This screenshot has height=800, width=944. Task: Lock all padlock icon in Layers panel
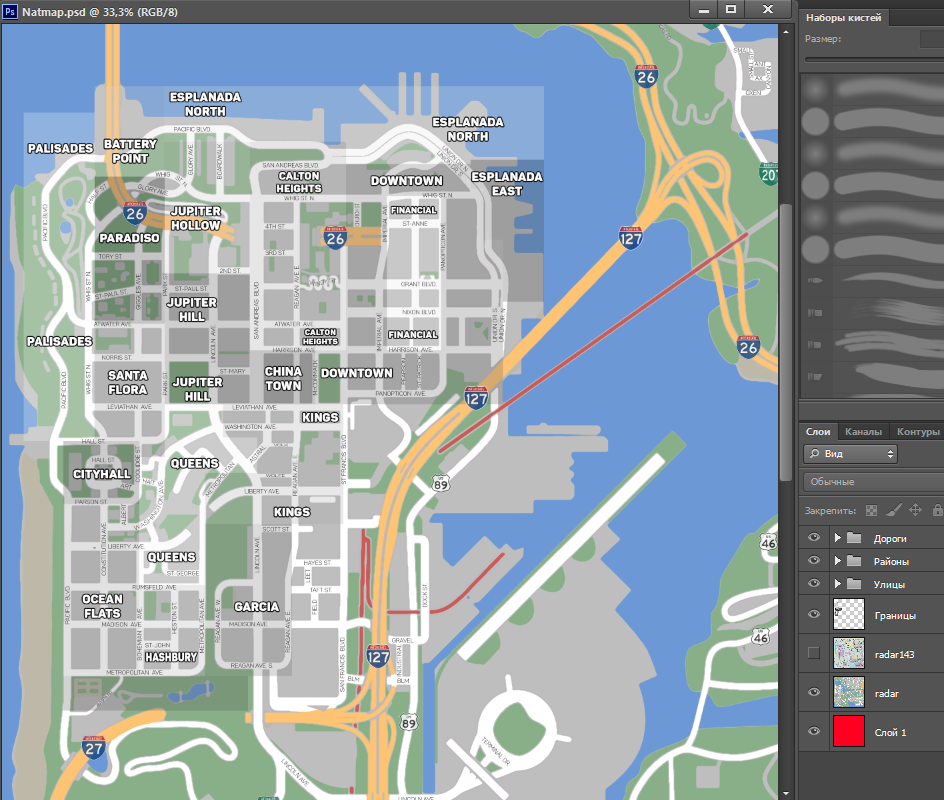pyautogui.click(x=937, y=510)
